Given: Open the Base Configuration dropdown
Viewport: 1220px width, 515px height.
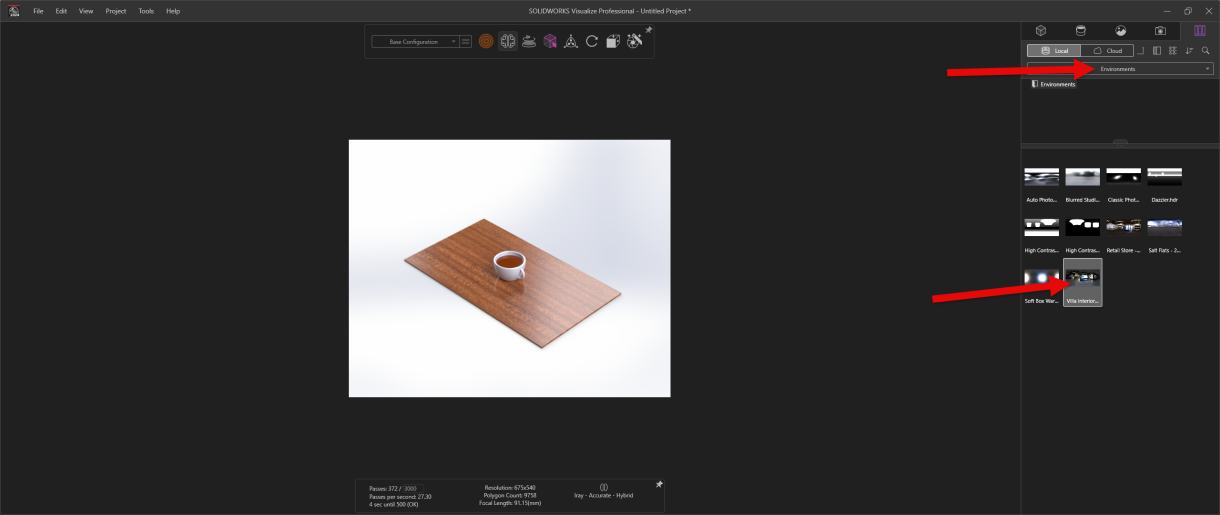Looking at the screenshot, I should coord(414,42).
